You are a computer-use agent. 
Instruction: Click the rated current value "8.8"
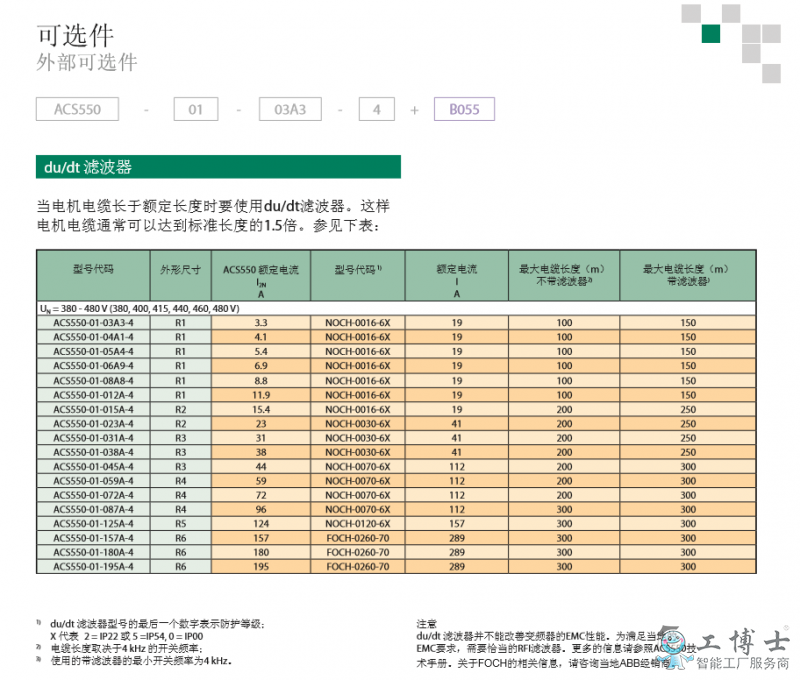coord(261,381)
